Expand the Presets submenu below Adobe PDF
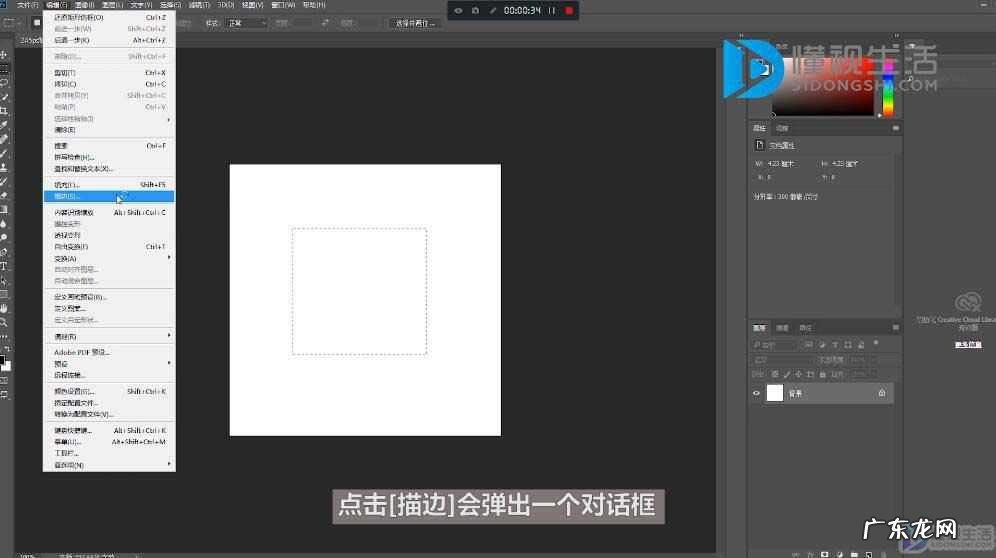This screenshot has height=558, width=996. [109, 364]
